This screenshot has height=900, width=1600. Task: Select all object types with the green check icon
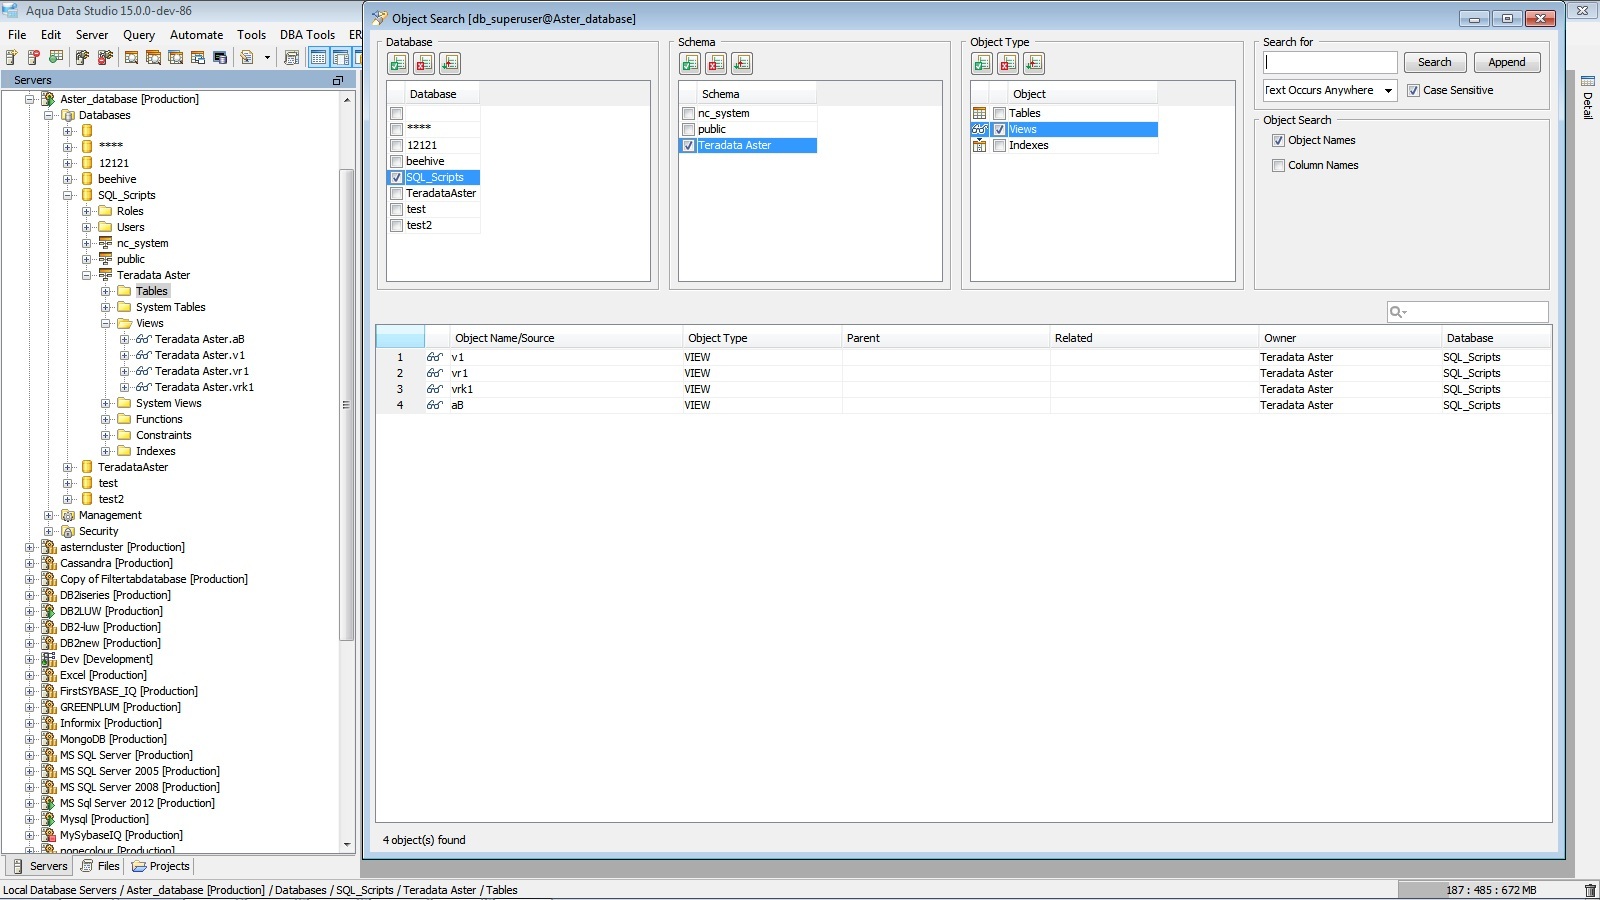coord(982,64)
